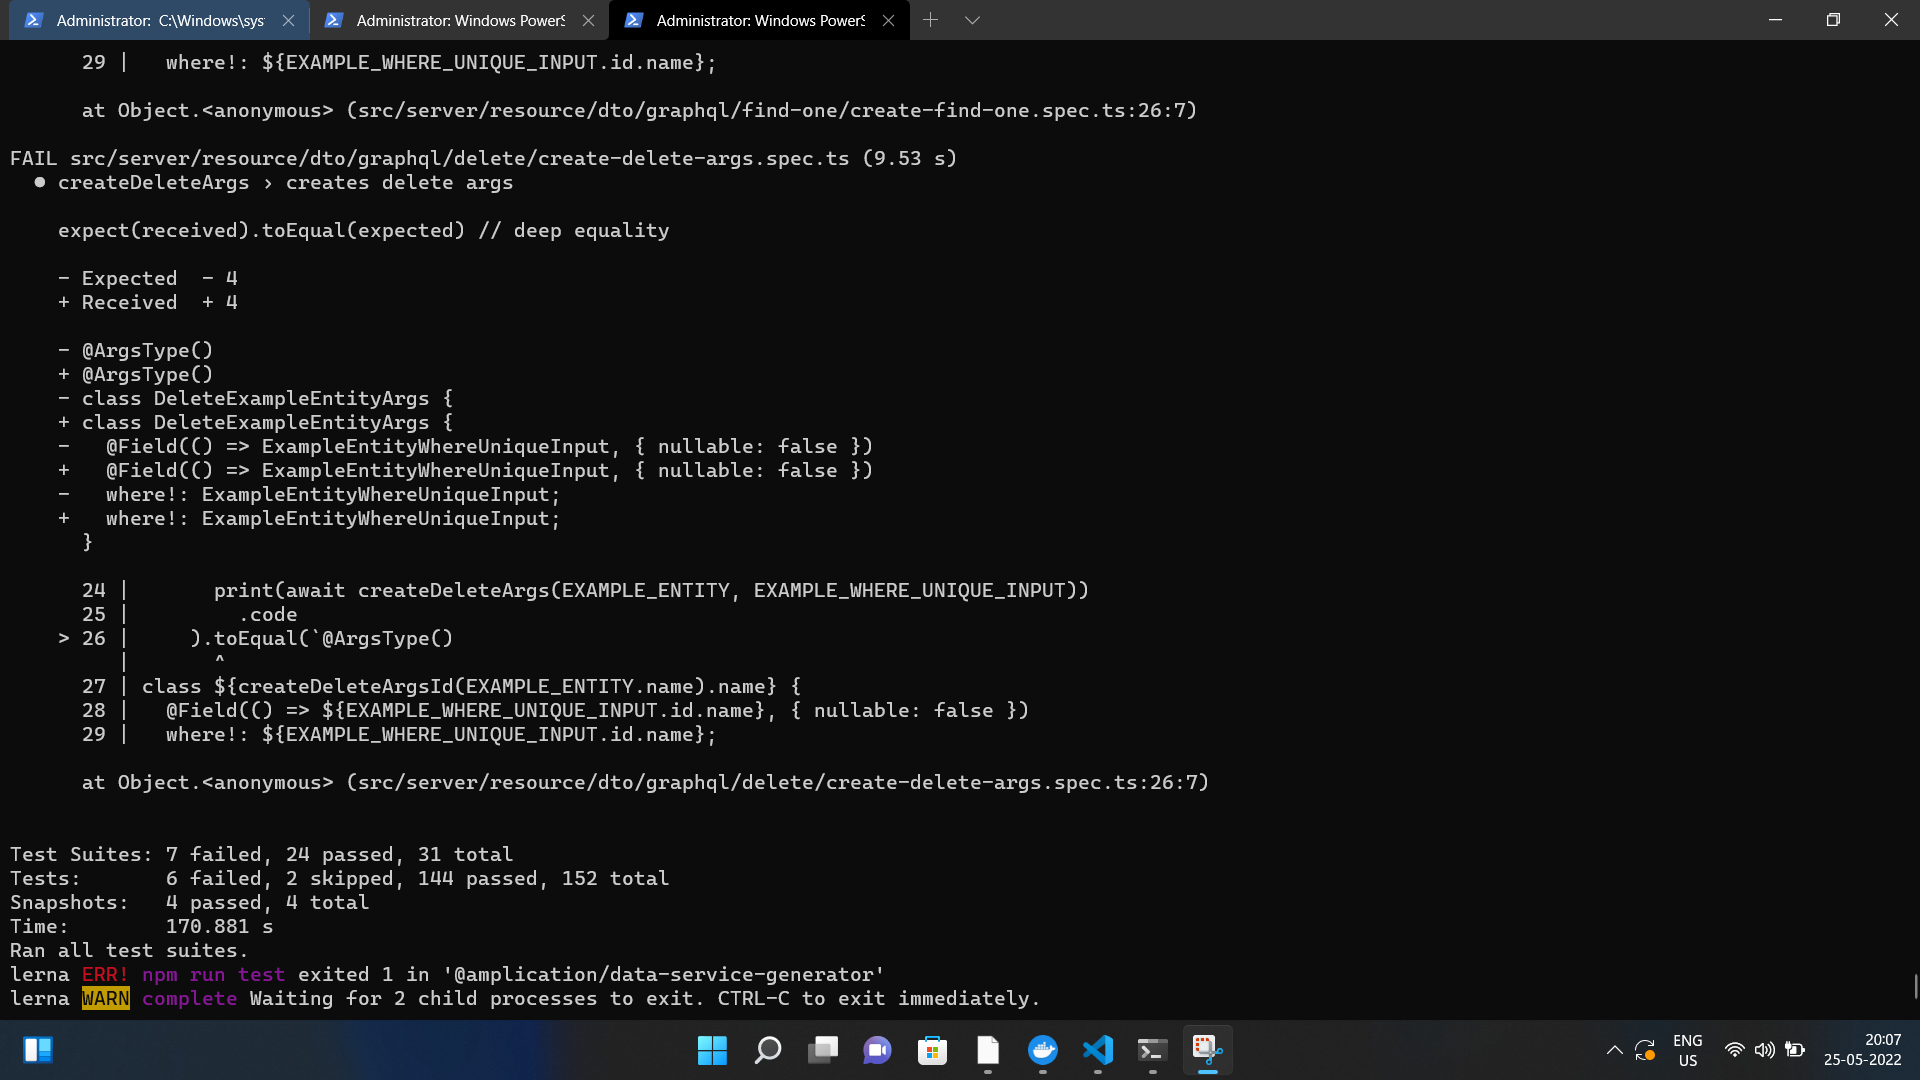Toggle the volume control in system tray
The height and width of the screenshot is (1080, 1920).
[1764, 1050]
